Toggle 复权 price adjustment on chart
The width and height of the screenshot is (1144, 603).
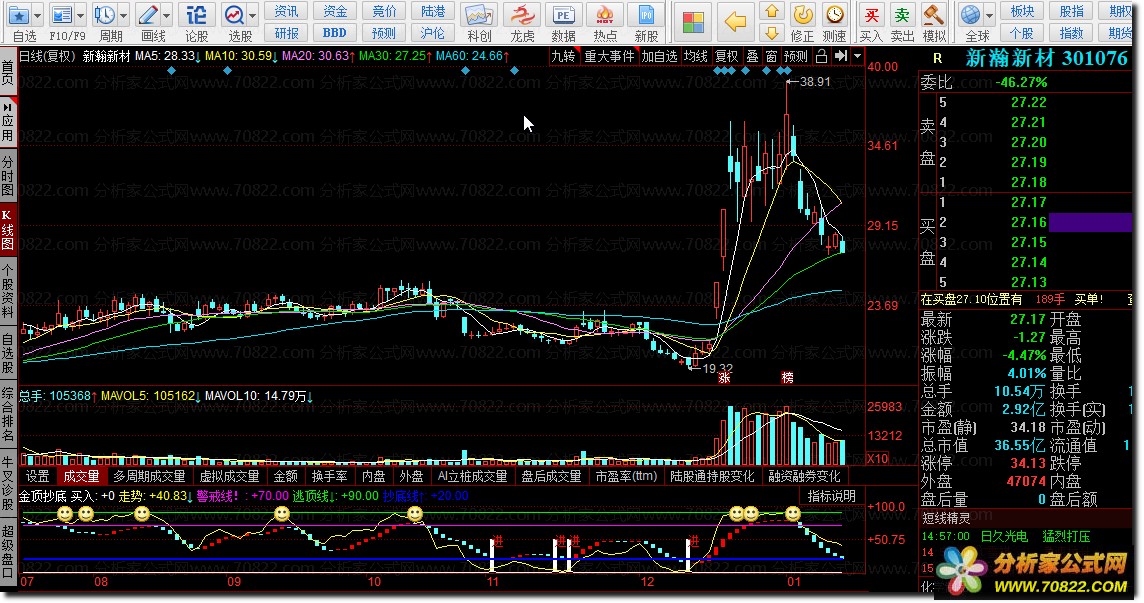tap(726, 56)
